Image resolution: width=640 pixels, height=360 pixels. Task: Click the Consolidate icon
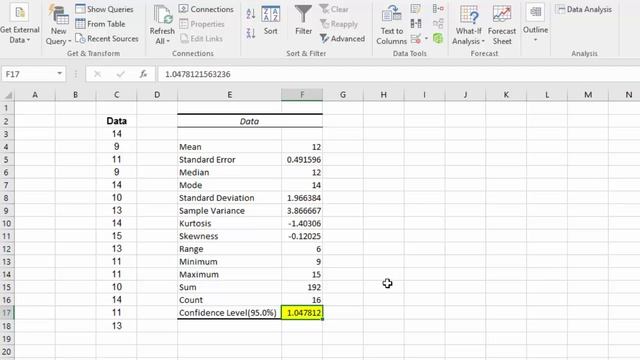coord(438,9)
